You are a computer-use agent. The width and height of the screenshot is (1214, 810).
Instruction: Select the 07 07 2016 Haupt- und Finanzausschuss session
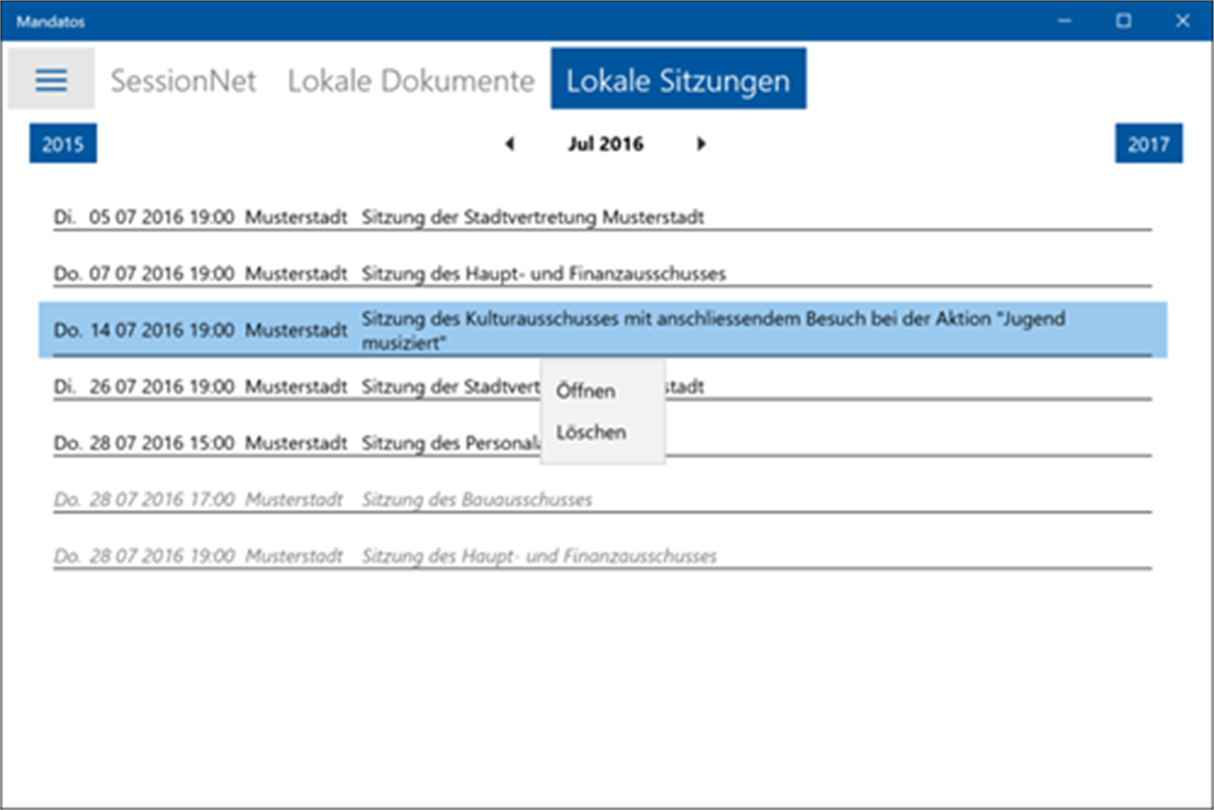pyautogui.click(x=390, y=273)
